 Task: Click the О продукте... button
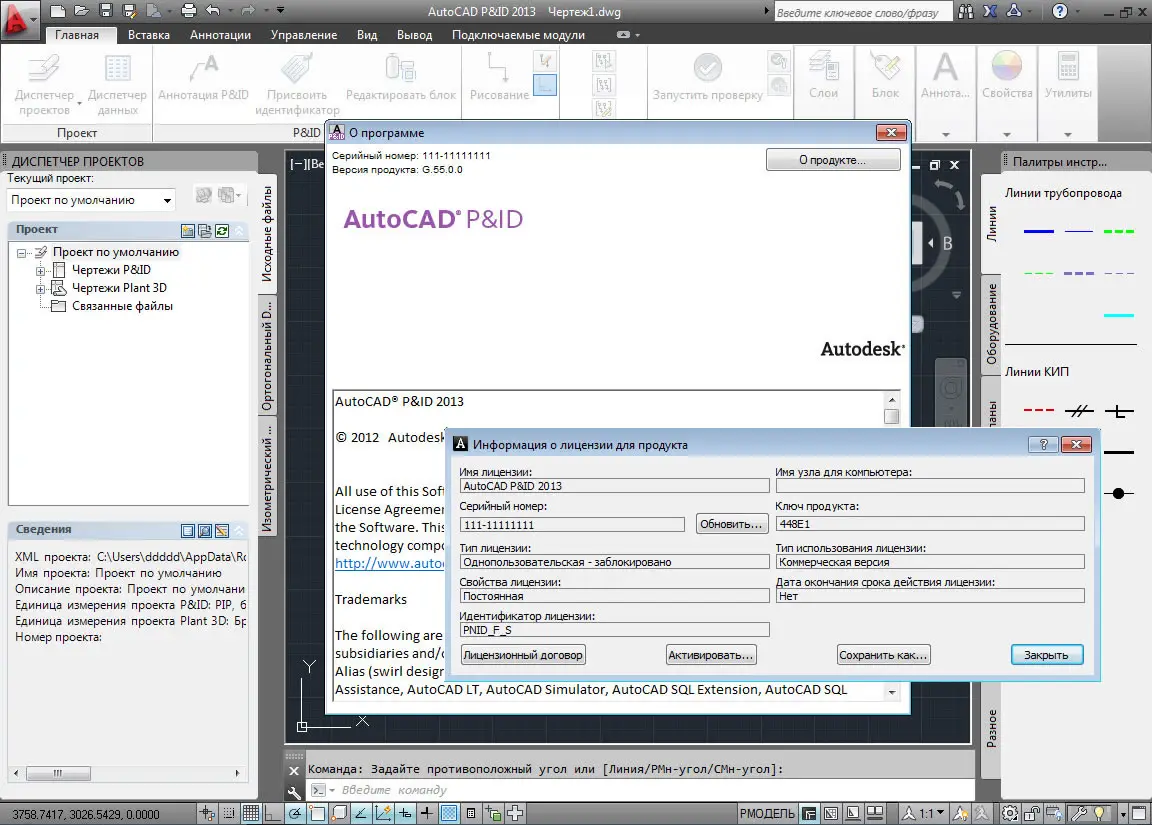(x=832, y=160)
